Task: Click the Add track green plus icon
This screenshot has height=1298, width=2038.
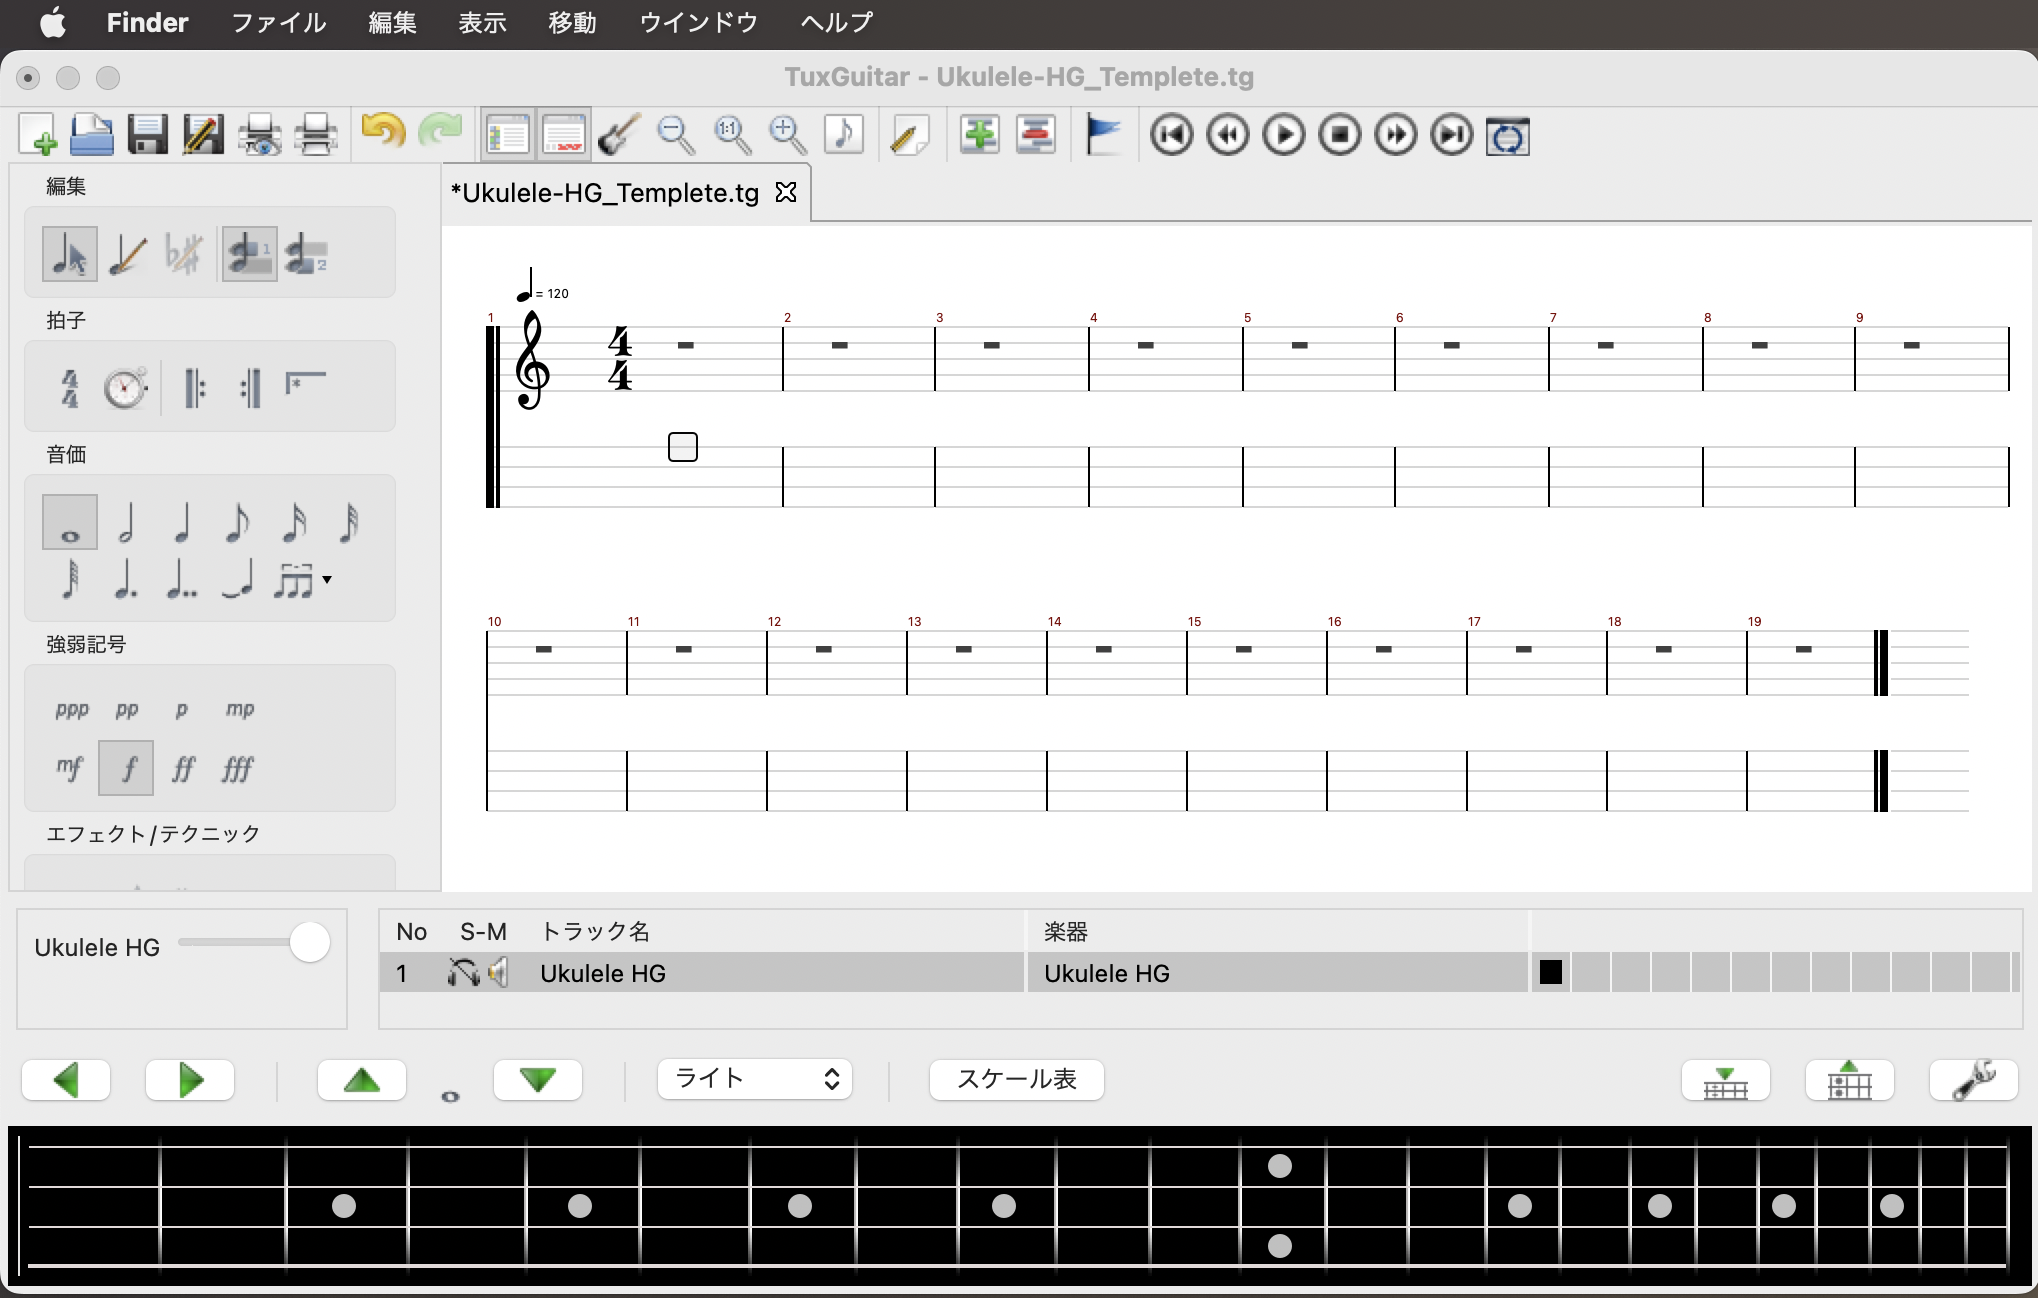Action: click(979, 135)
